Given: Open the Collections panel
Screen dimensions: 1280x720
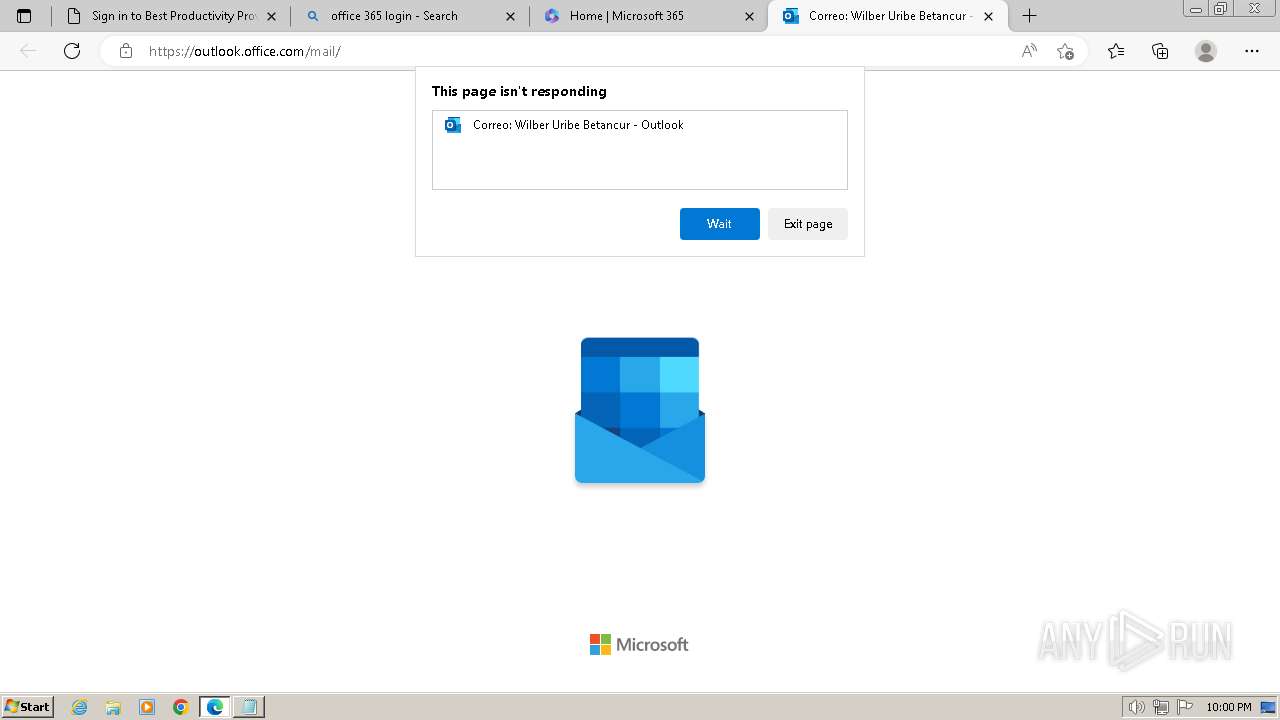Looking at the screenshot, I should (1160, 51).
